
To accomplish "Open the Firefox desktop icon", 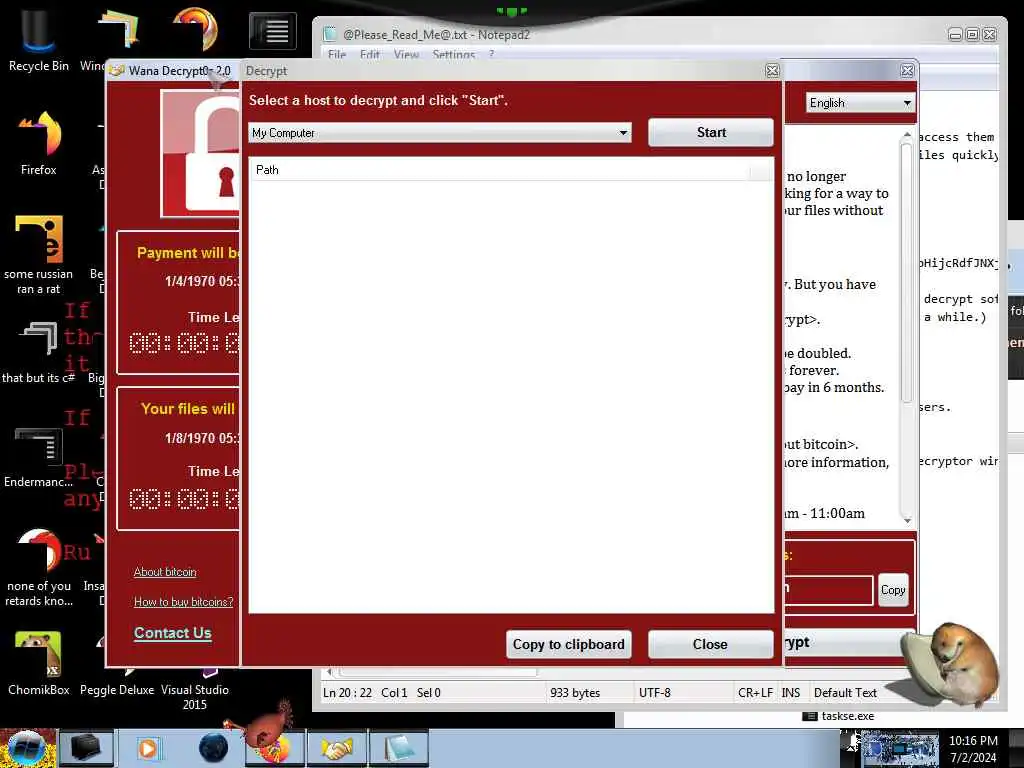I will [38, 142].
